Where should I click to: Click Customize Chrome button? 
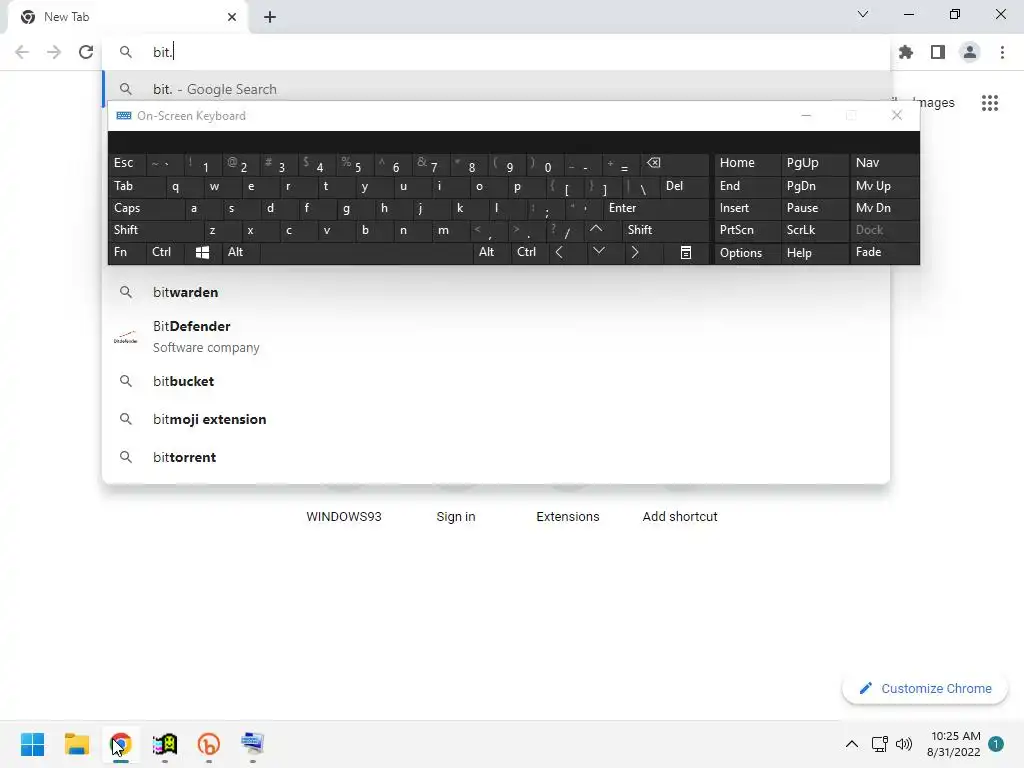pos(925,688)
